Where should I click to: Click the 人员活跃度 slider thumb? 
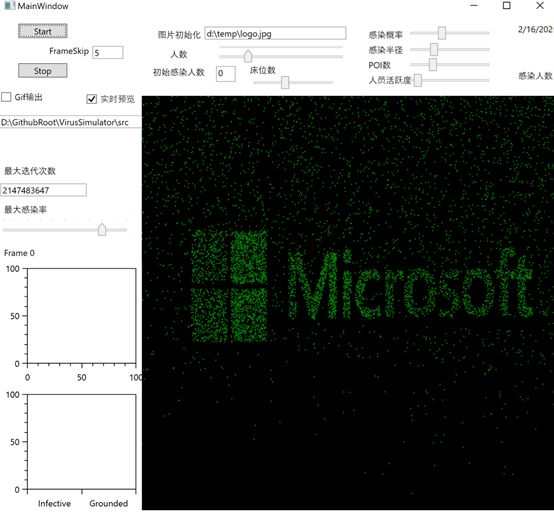coord(418,80)
